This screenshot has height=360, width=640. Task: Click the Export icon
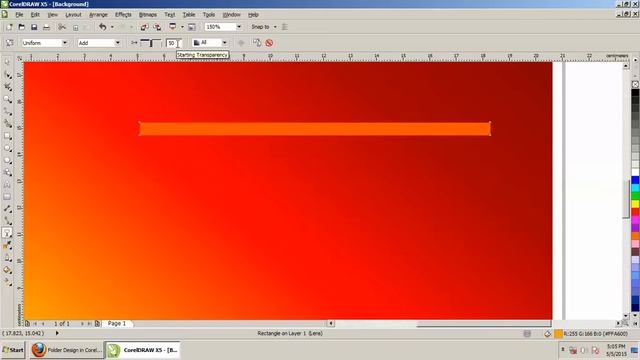pyautogui.click(x=158, y=27)
